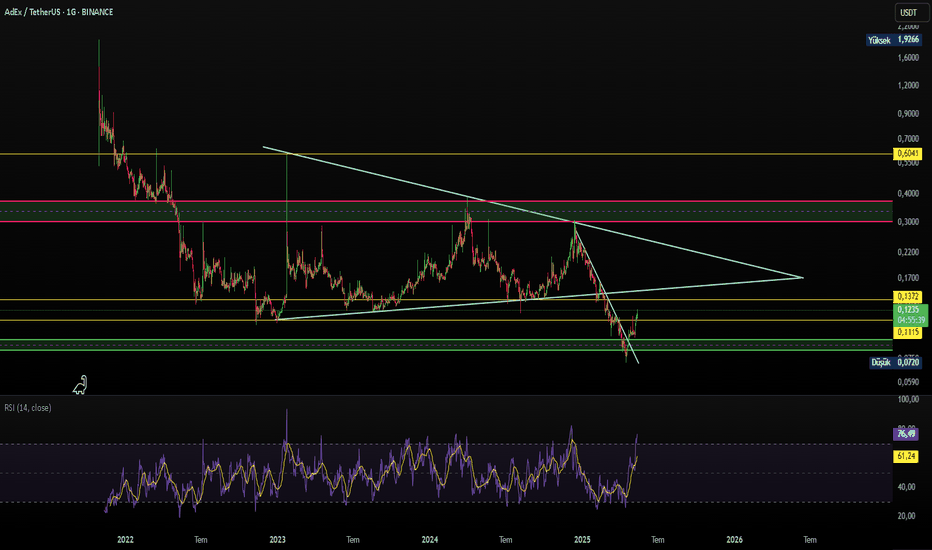Select the triangle apex where trendlines converge

(802, 277)
